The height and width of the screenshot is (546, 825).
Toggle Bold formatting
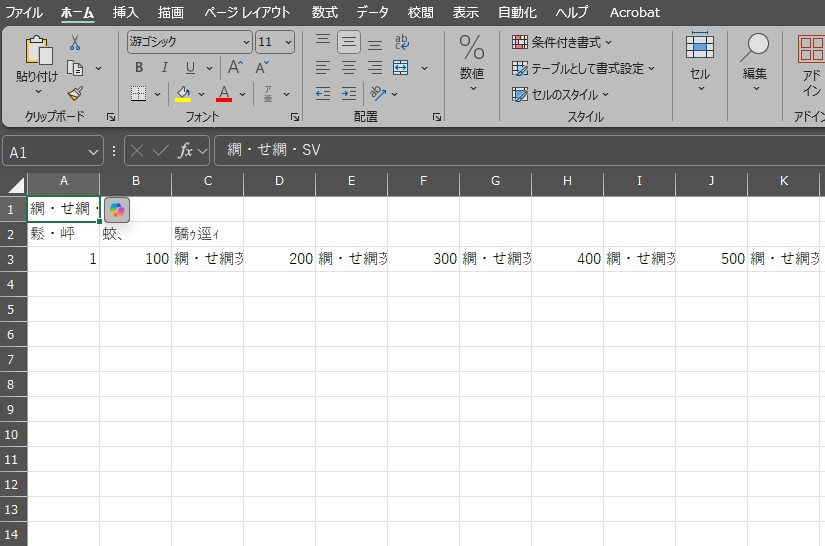pyautogui.click(x=139, y=67)
